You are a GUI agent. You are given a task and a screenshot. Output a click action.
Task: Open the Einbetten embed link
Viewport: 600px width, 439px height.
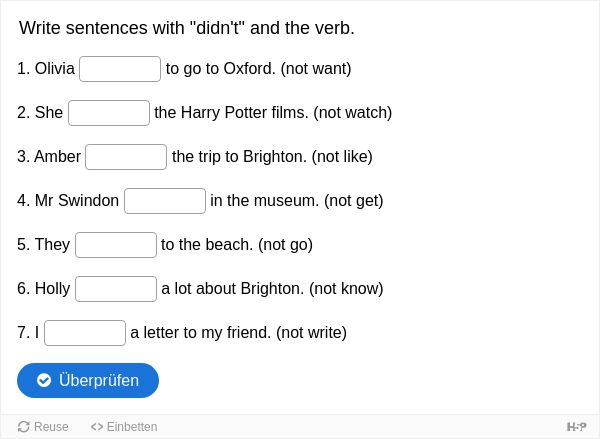pos(124,427)
